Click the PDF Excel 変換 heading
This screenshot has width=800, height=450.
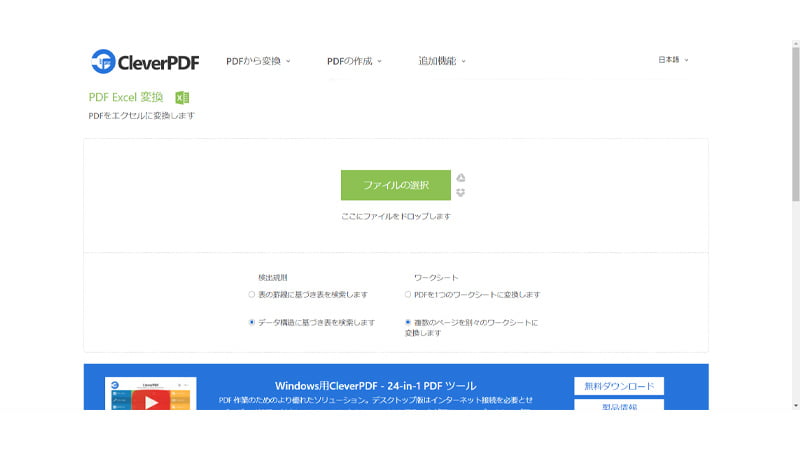pyautogui.click(x=126, y=97)
